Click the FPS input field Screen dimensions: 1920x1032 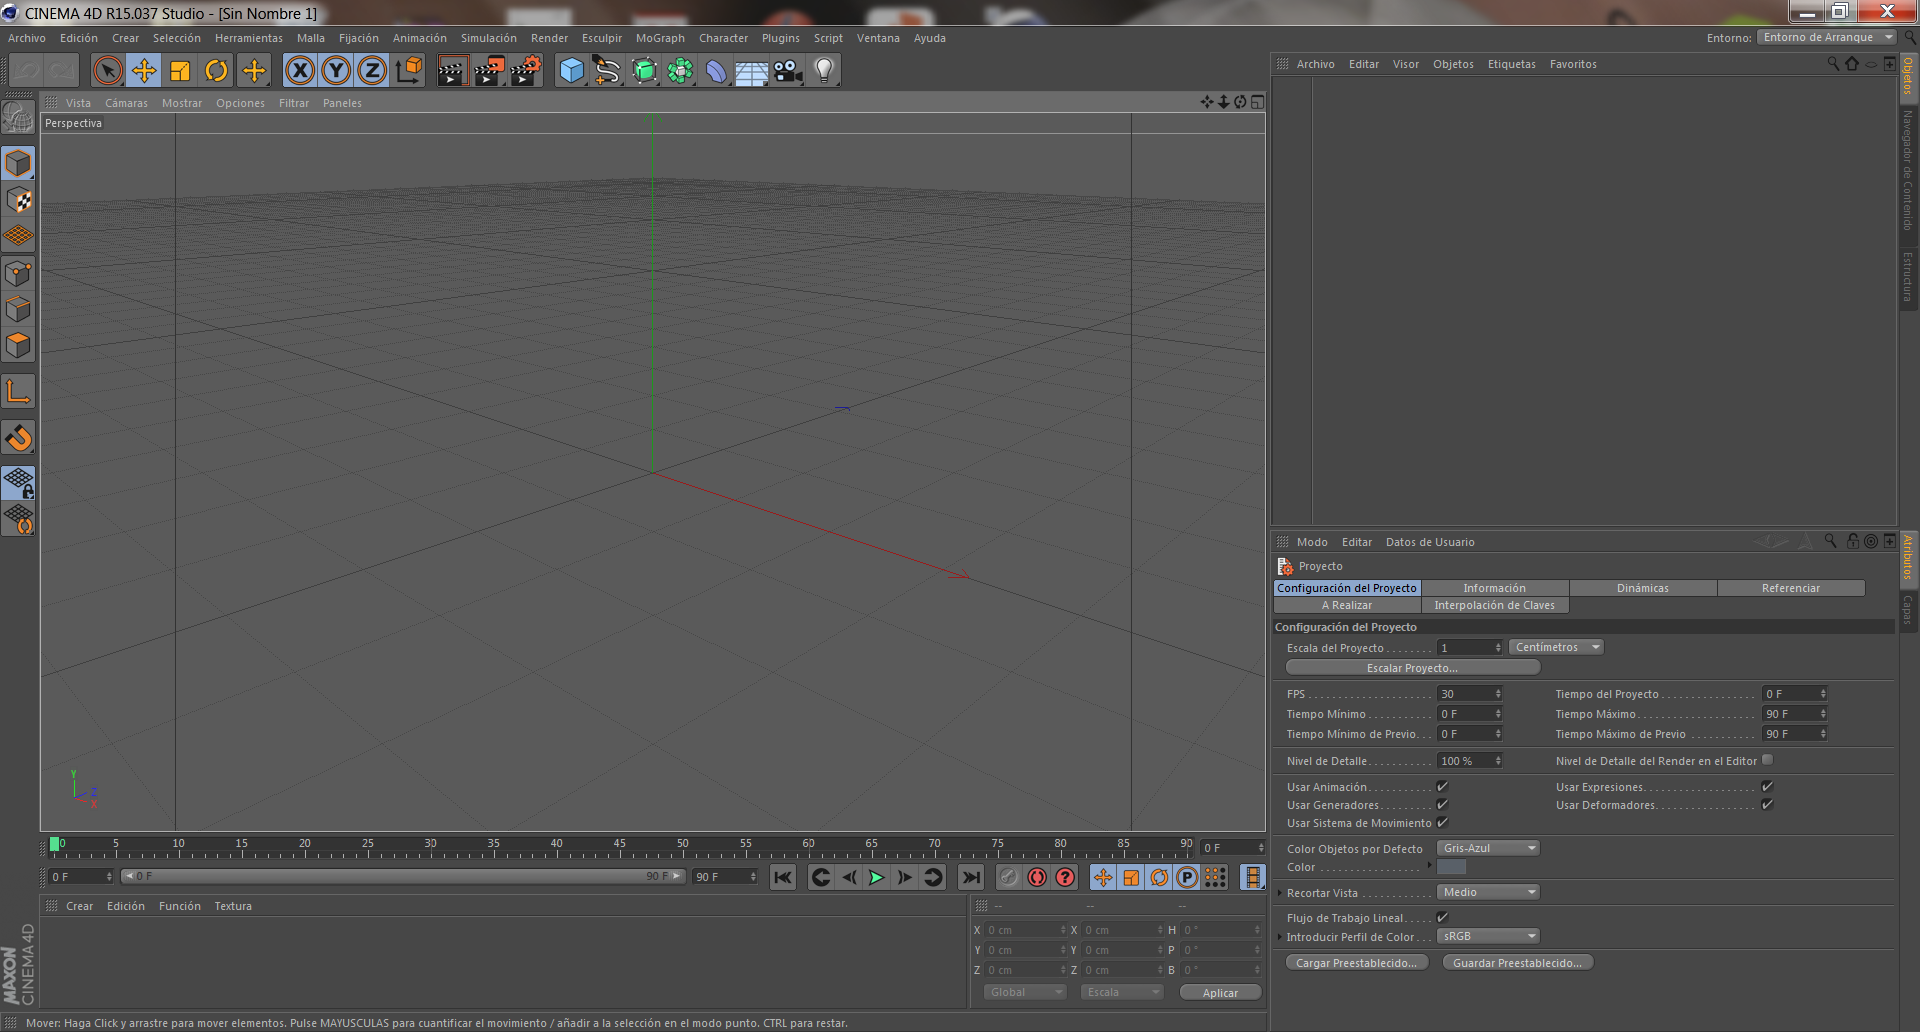point(1470,694)
